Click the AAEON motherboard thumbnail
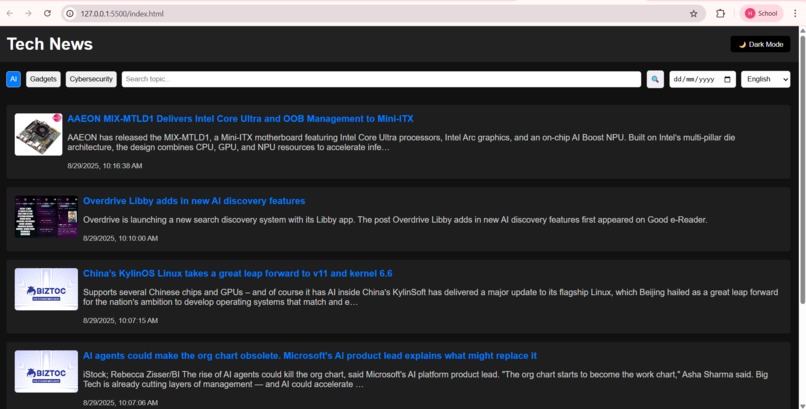Screen dimensions: 806x409 [39, 135]
